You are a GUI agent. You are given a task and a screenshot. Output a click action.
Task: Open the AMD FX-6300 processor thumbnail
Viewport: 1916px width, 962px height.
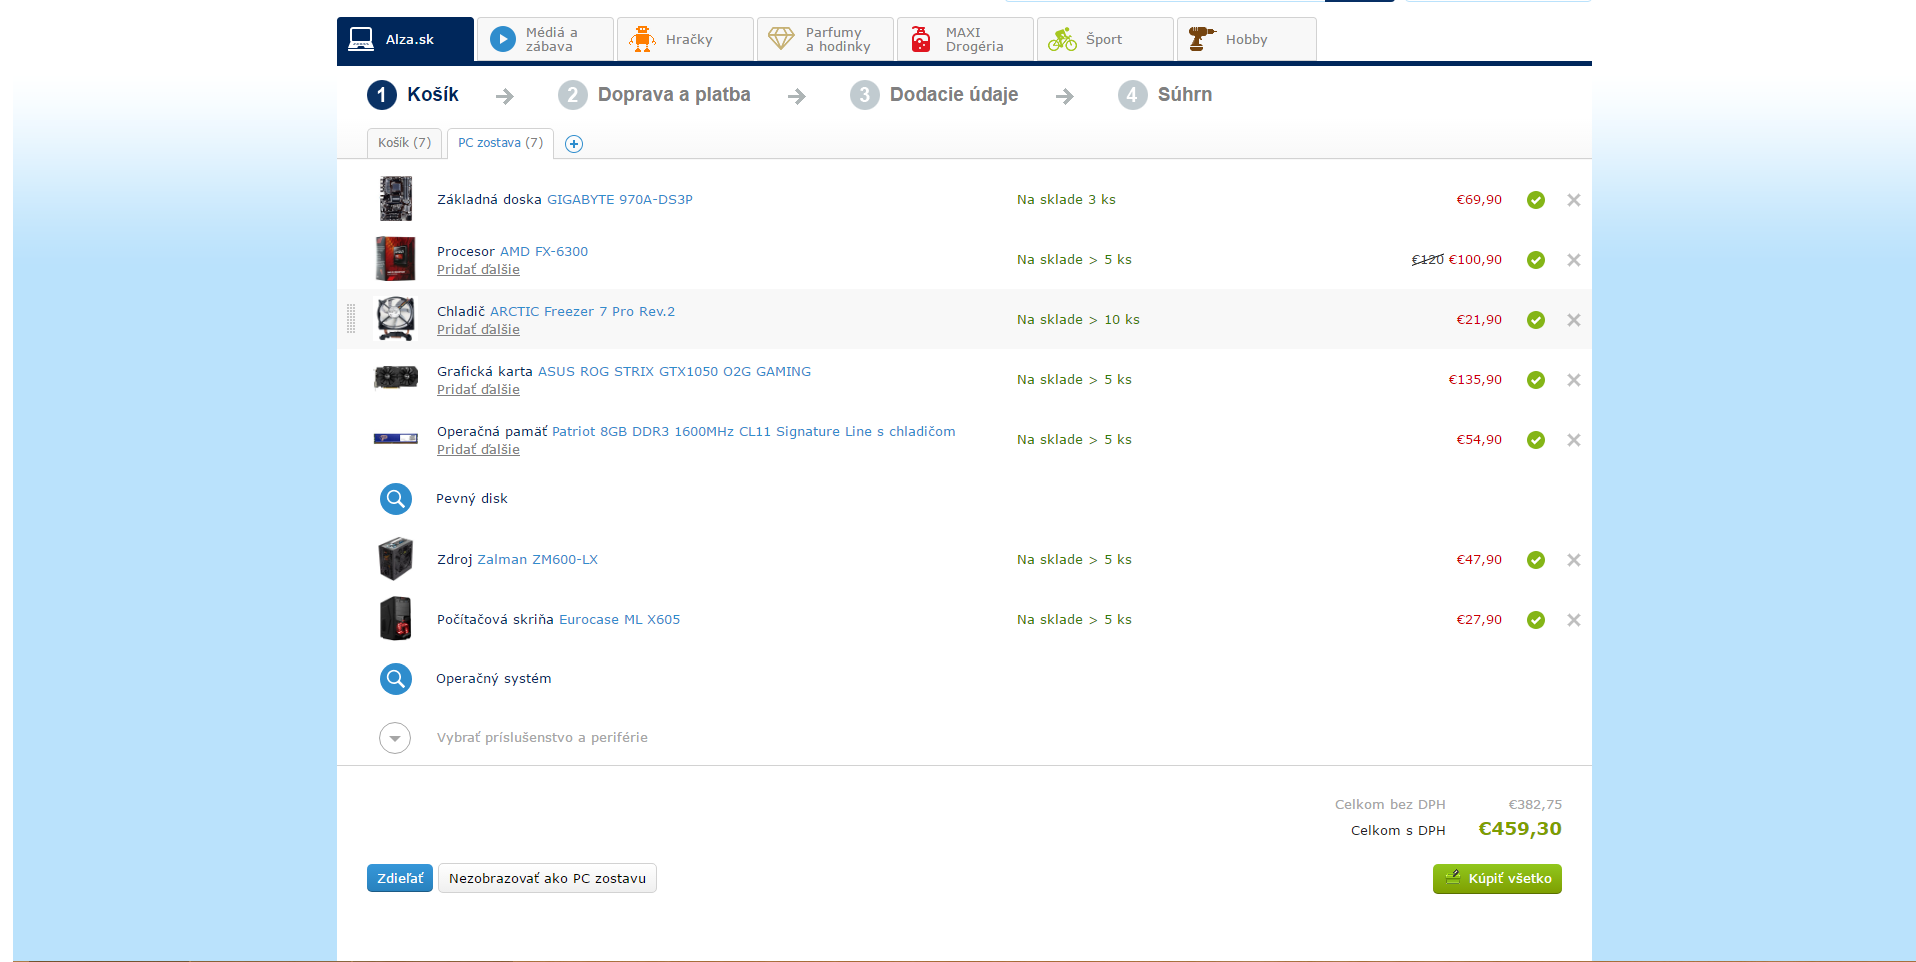point(396,259)
